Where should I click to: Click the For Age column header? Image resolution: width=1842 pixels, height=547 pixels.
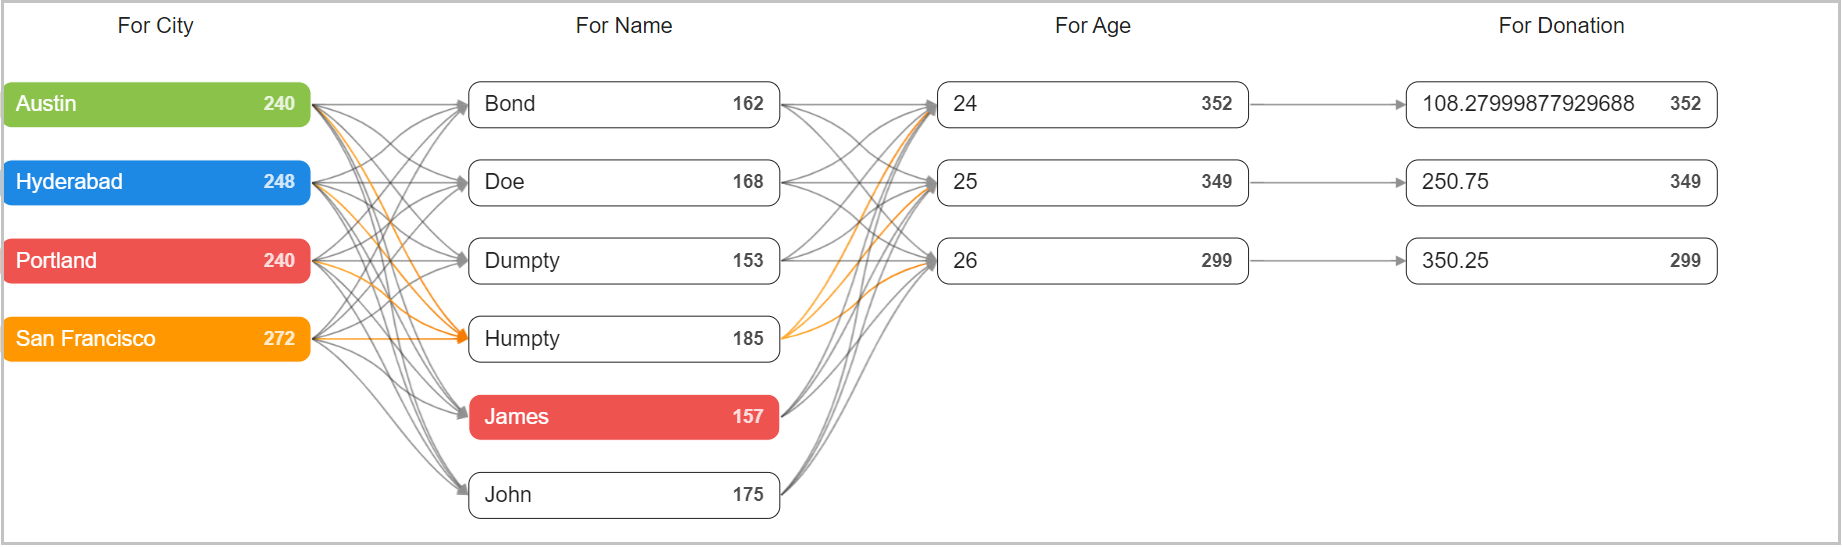point(1092,26)
